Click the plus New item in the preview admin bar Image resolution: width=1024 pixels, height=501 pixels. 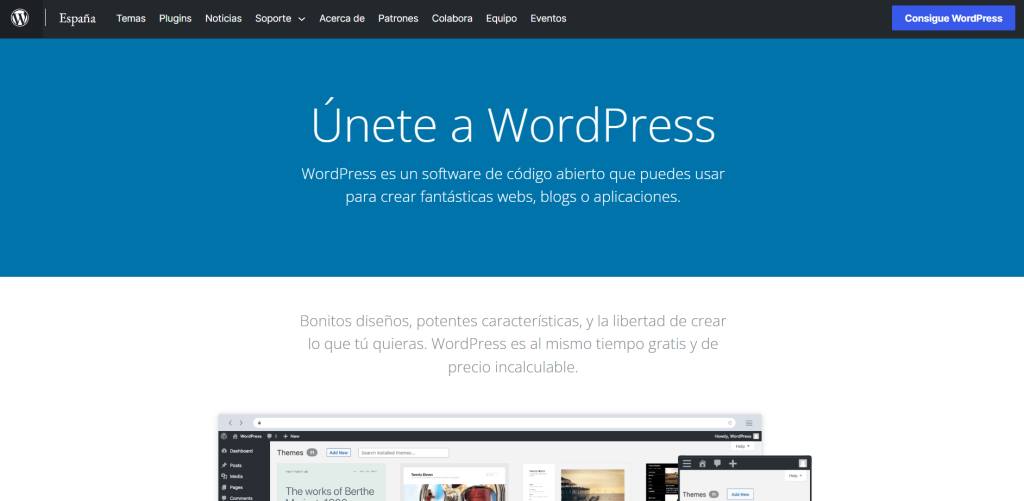tap(291, 436)
